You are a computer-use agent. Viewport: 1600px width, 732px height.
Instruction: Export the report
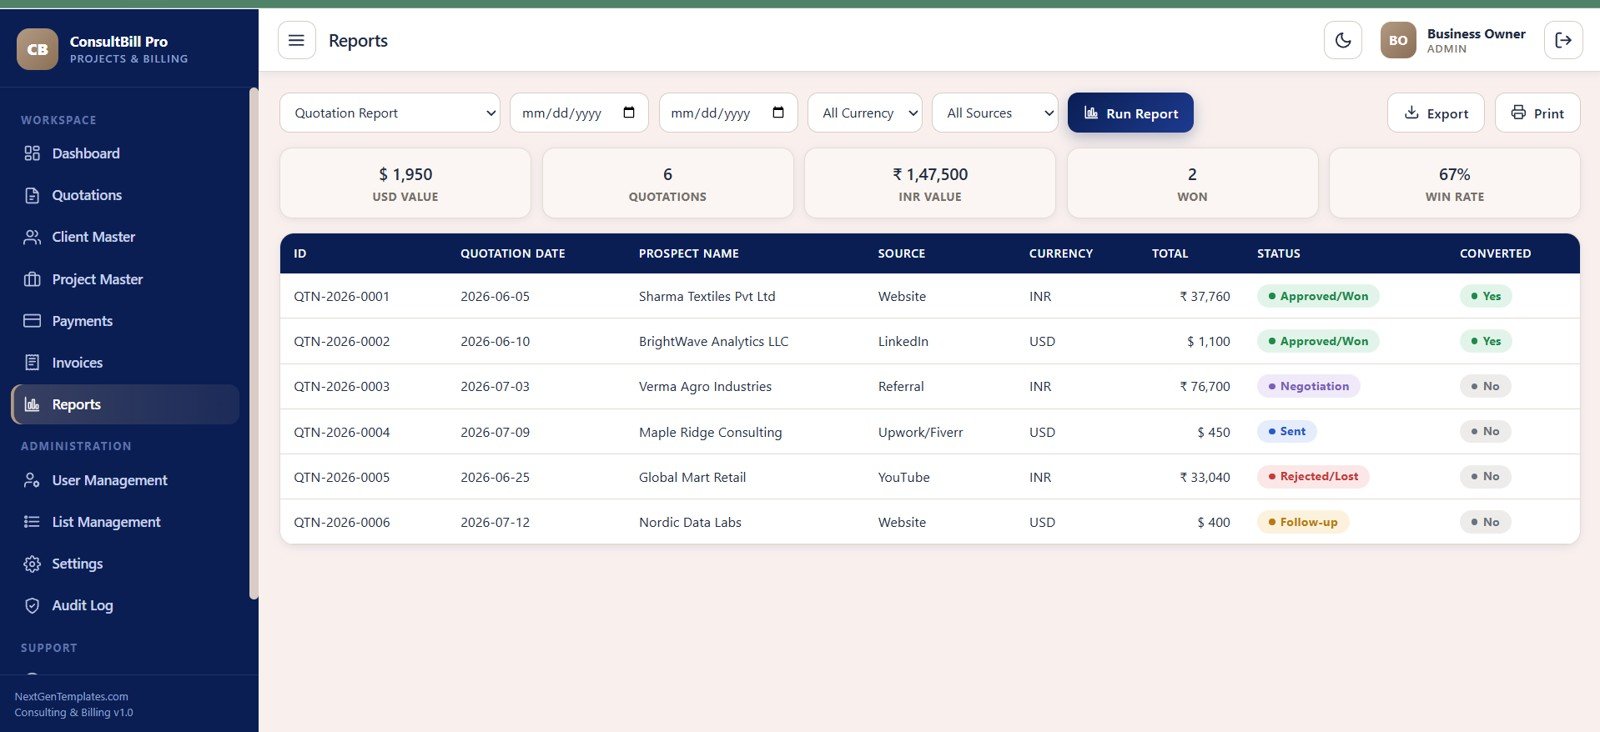click(x=1436, y=113)
